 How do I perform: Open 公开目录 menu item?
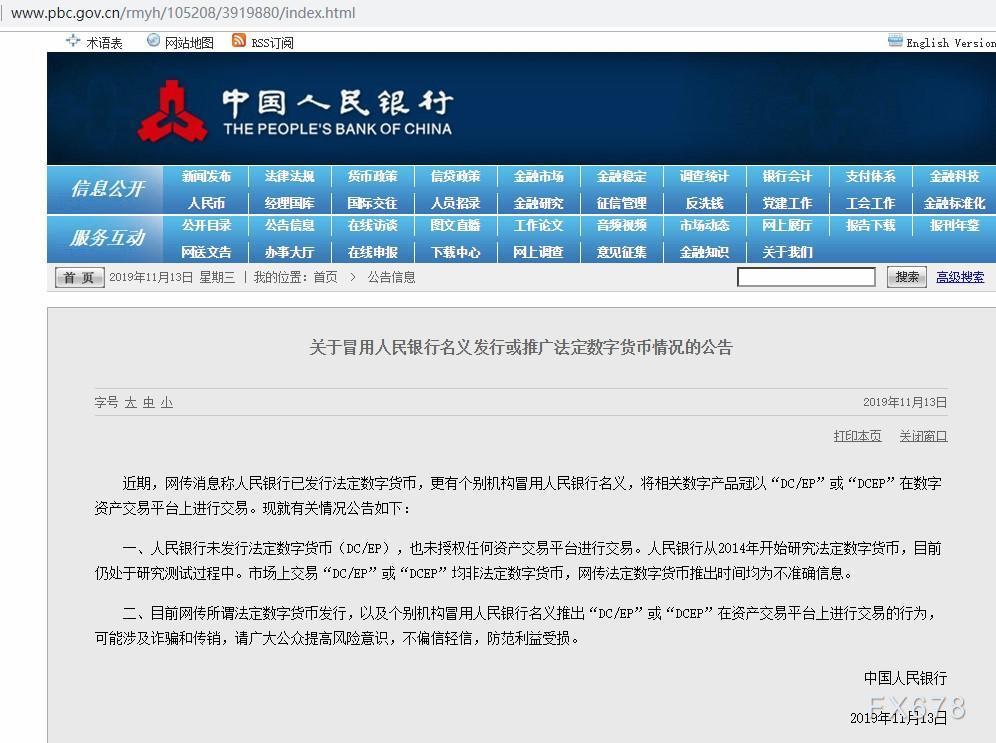(206, 225)
